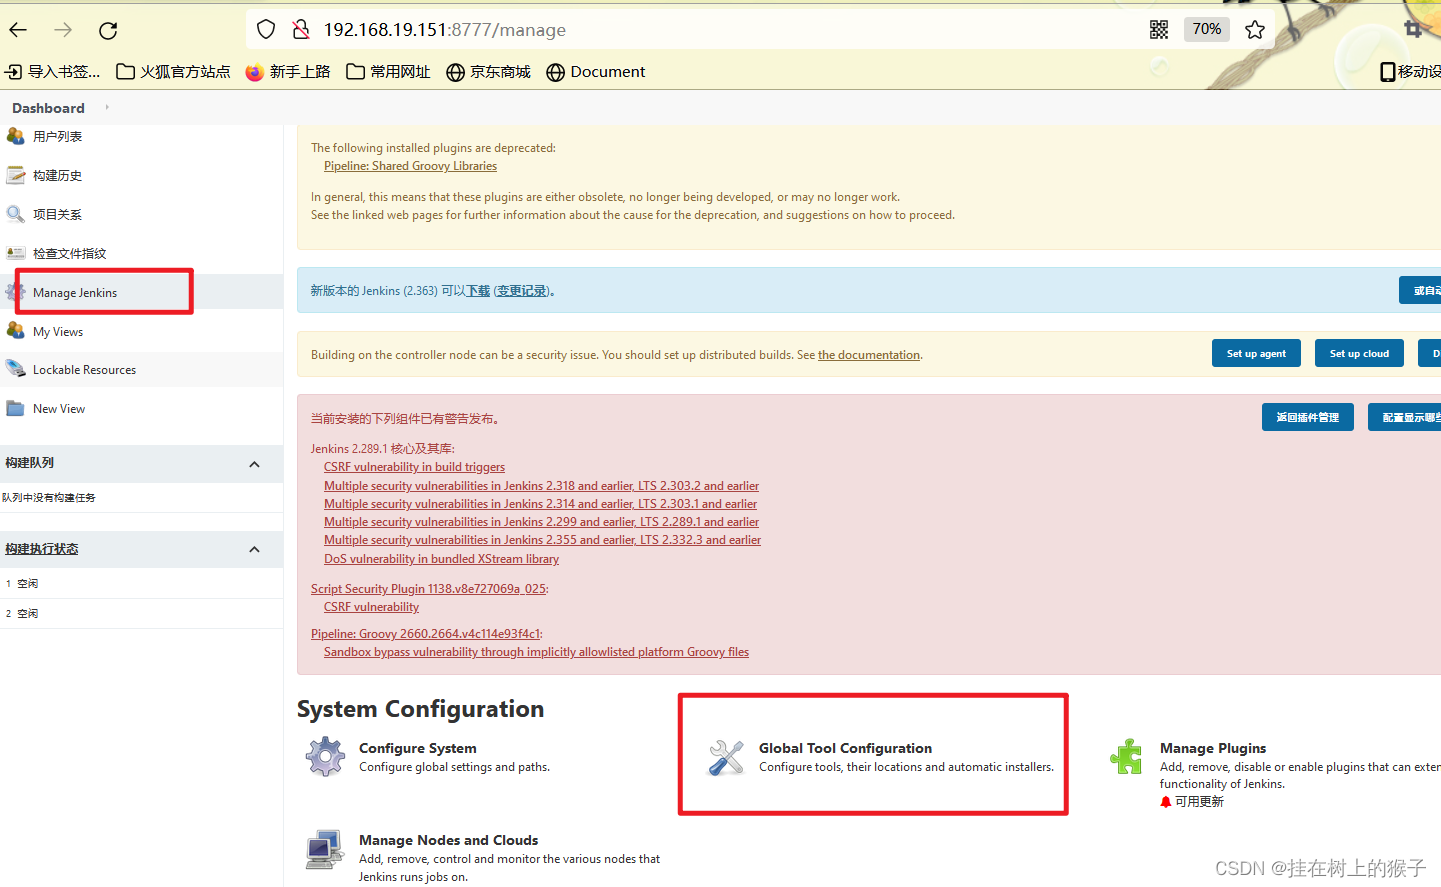Open the LTS 2.303.2 vulnerabilities link

pyautogui.click(x=541, y=486)
